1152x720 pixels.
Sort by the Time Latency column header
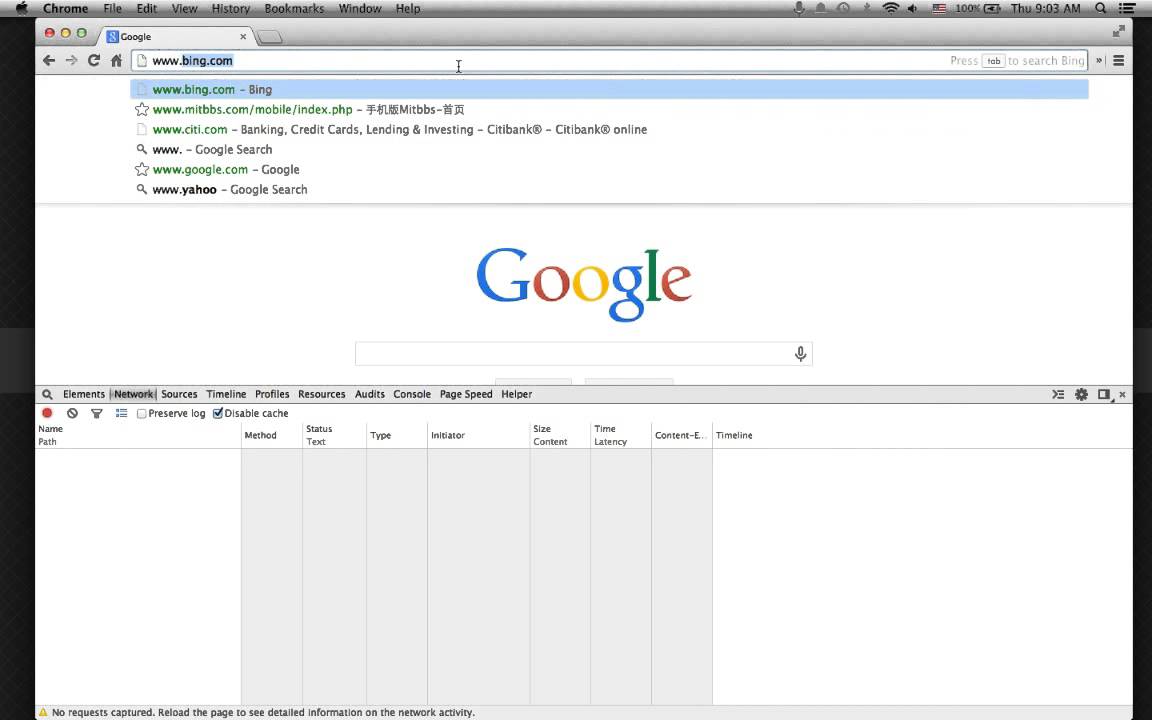(621, 436)
